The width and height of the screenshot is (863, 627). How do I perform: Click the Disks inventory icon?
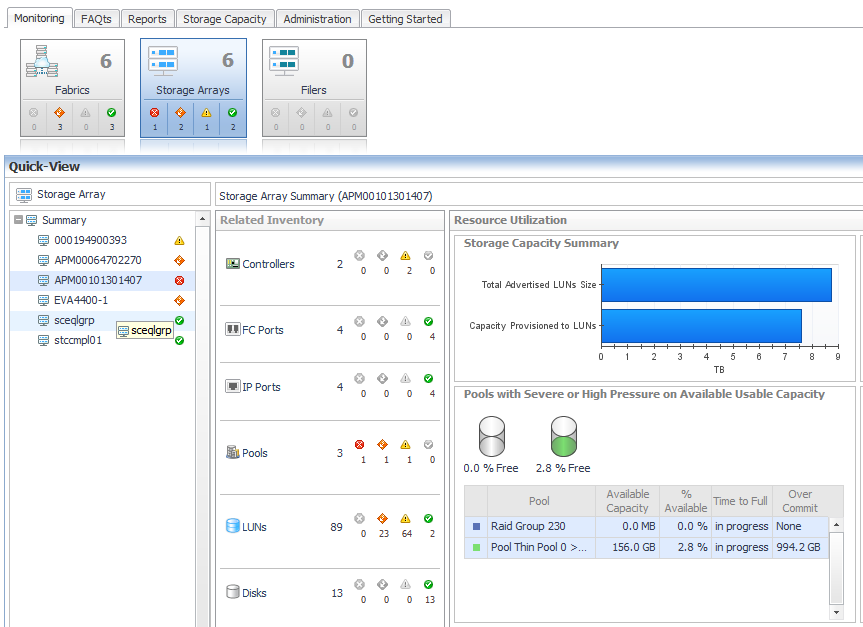click(232, 592)
